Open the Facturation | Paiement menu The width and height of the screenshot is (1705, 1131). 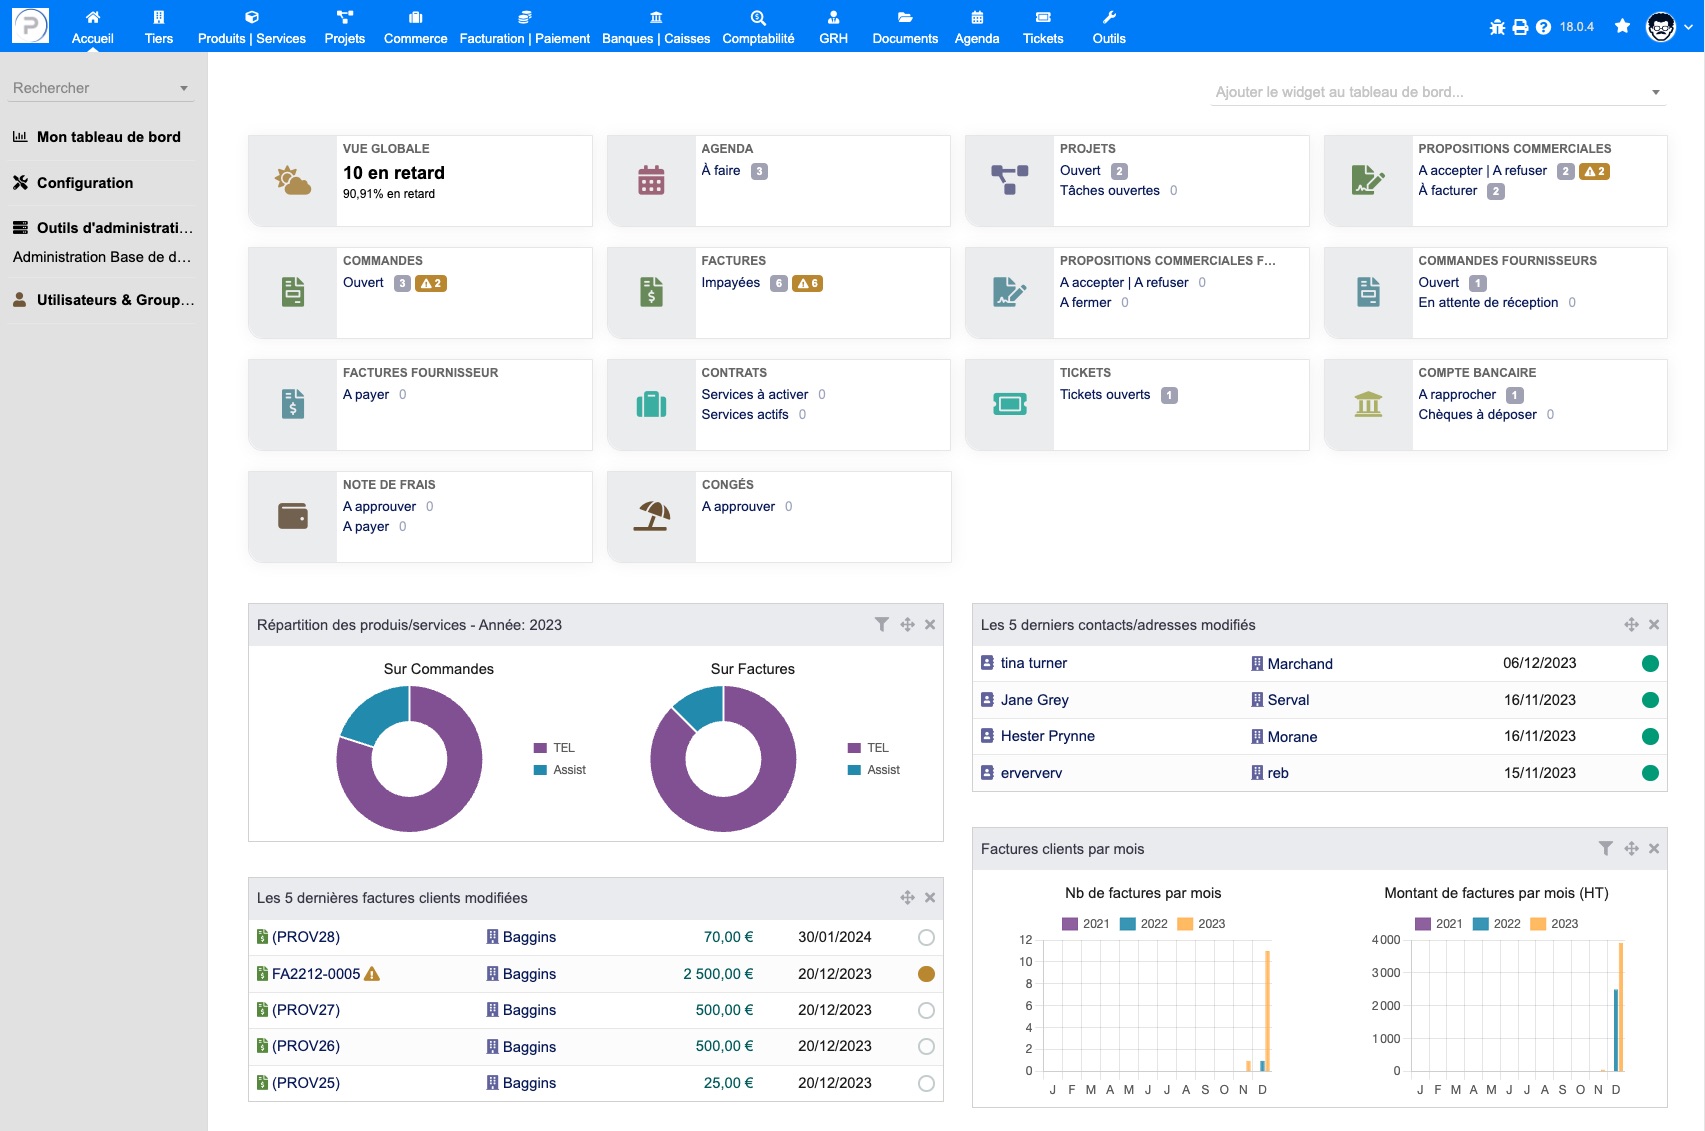point(525,27)
